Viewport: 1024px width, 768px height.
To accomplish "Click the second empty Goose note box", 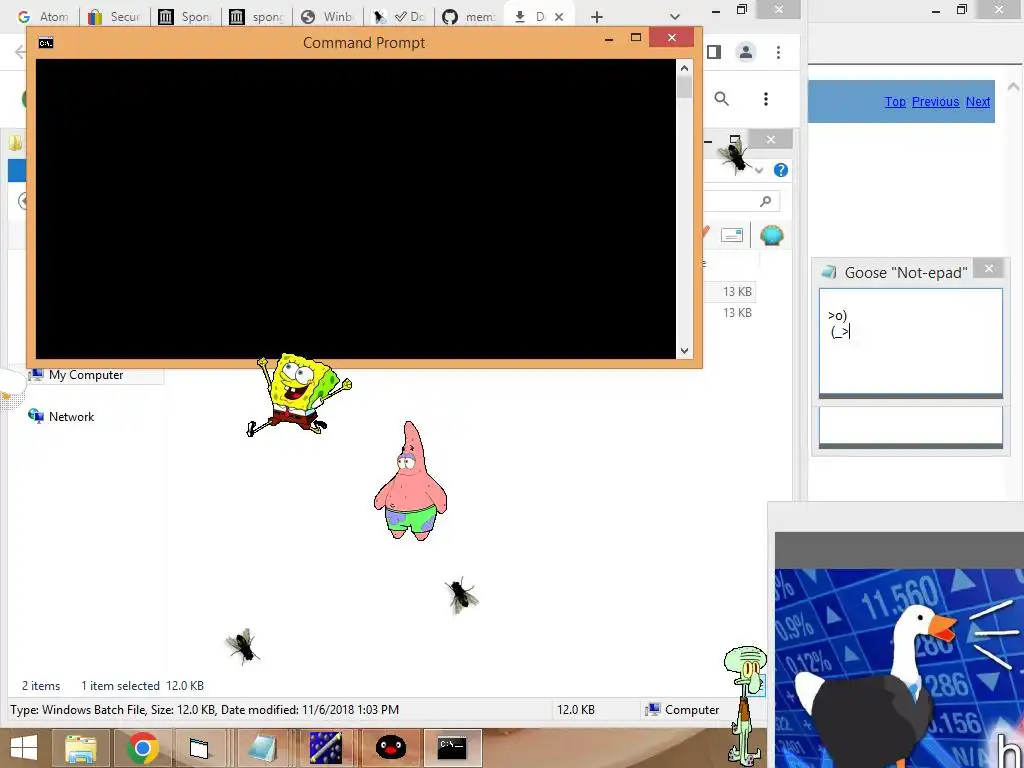I will (x=910, y=426).
